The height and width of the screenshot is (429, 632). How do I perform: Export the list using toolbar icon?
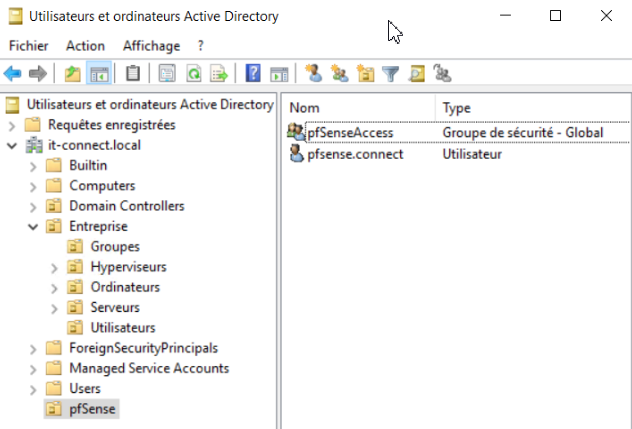point(219,74)
